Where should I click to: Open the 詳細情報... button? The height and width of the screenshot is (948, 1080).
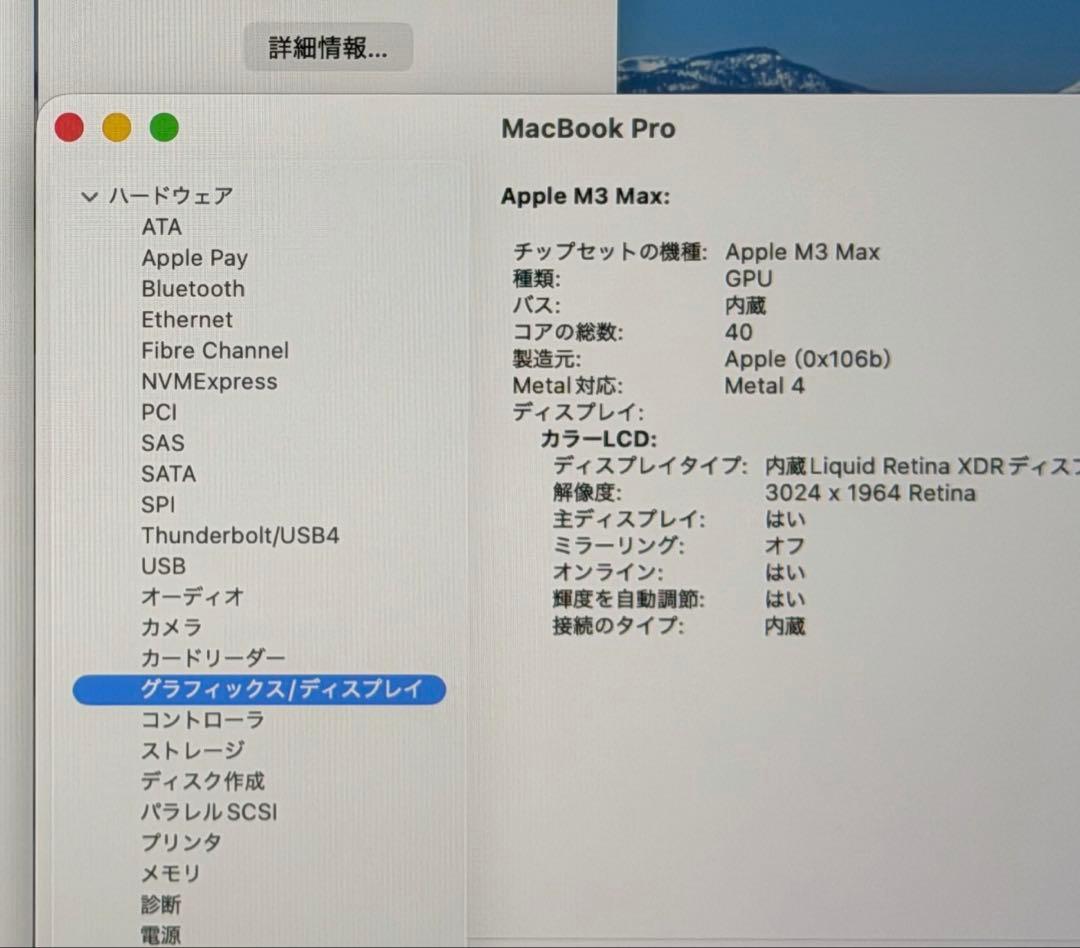[328, 47]
